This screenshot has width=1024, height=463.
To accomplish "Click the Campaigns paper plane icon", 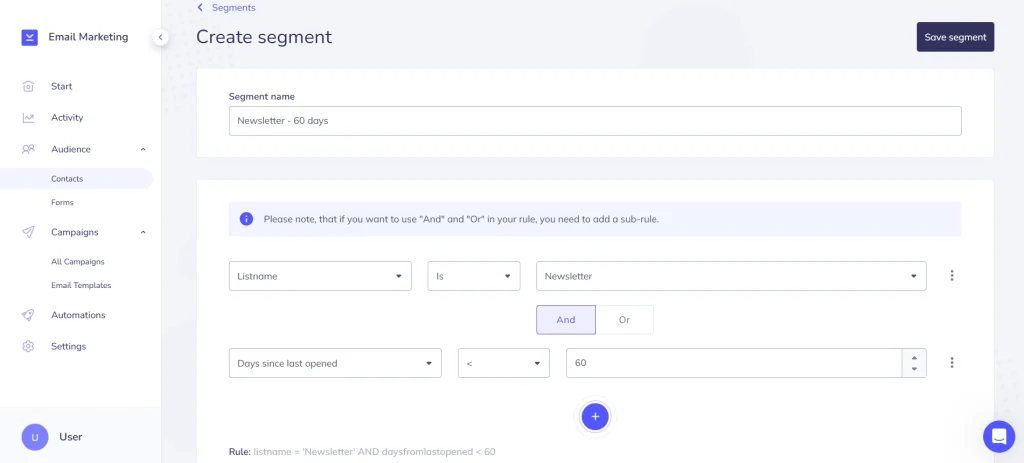I will pos(28,232).
